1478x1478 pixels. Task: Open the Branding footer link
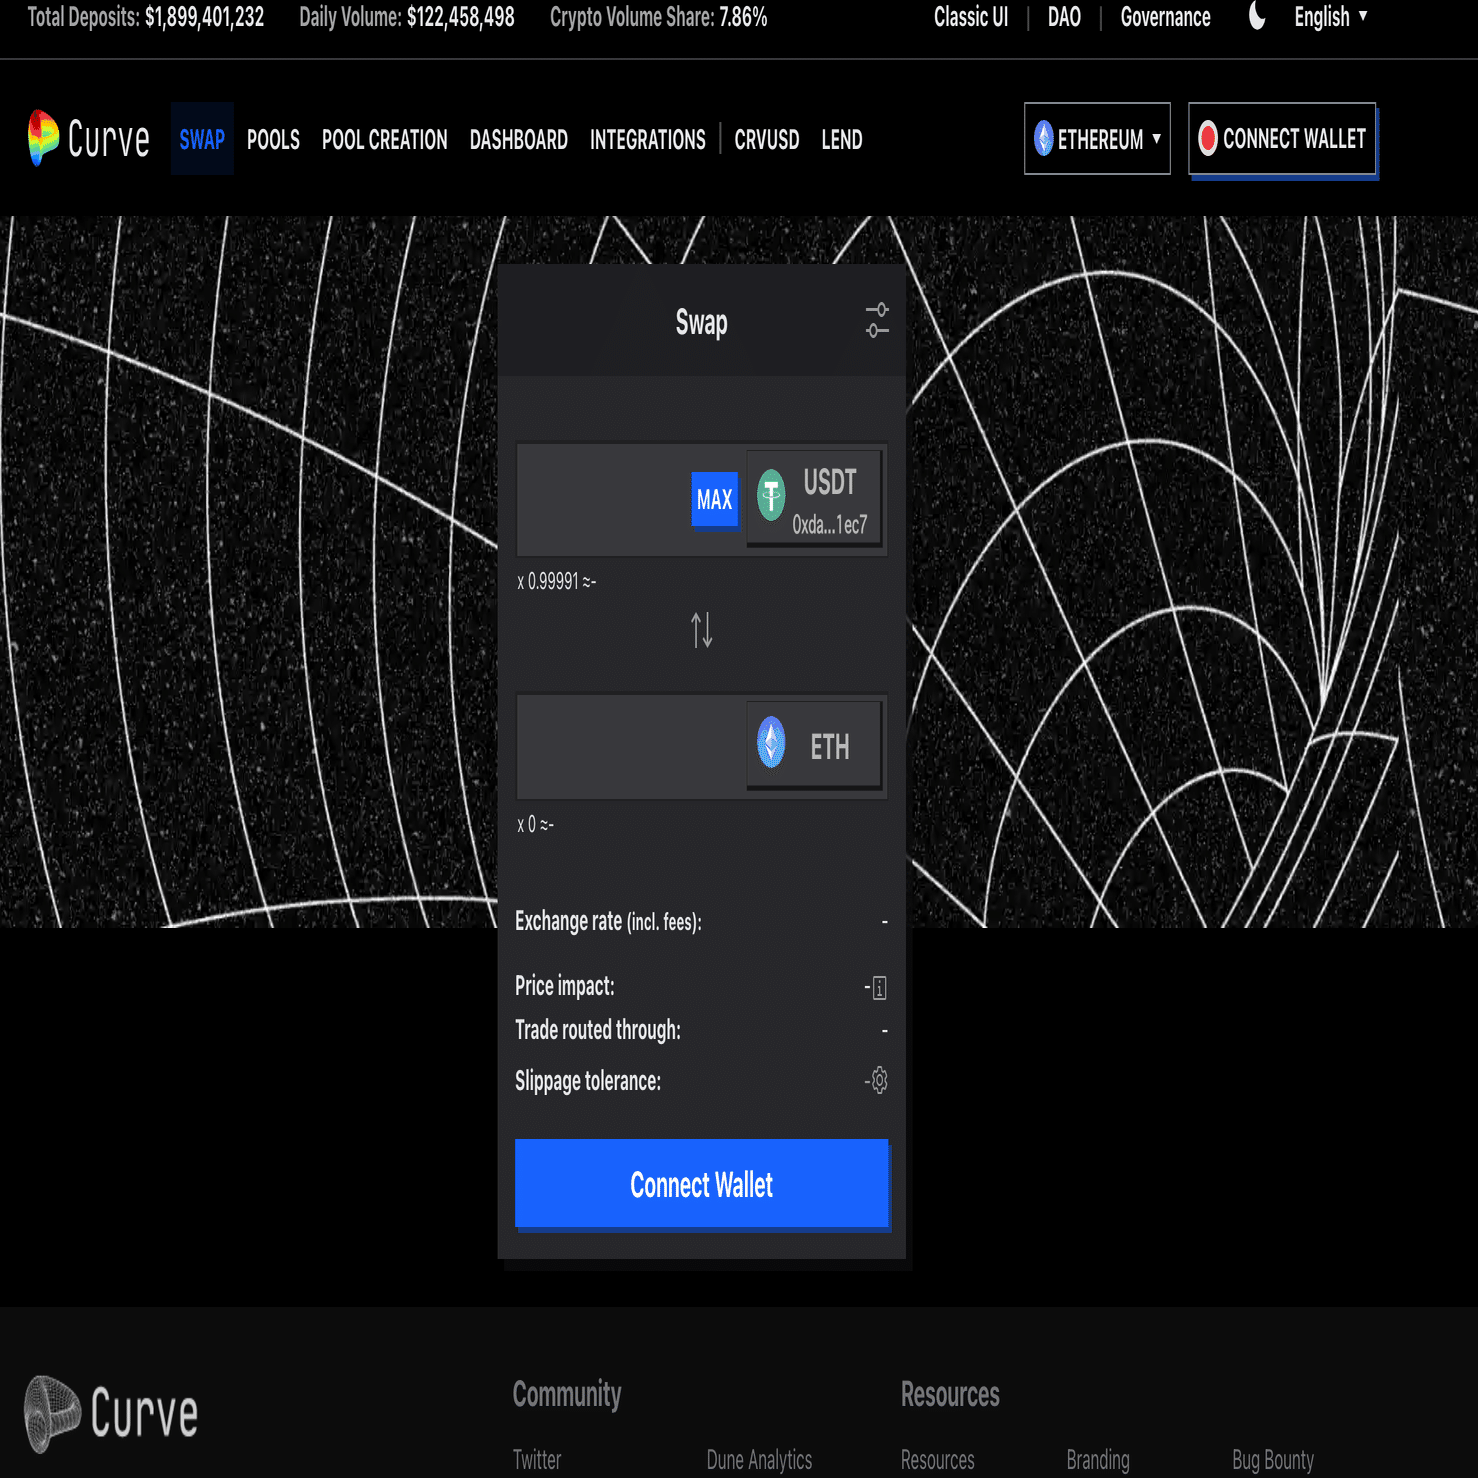[x=1098, y=1459]
